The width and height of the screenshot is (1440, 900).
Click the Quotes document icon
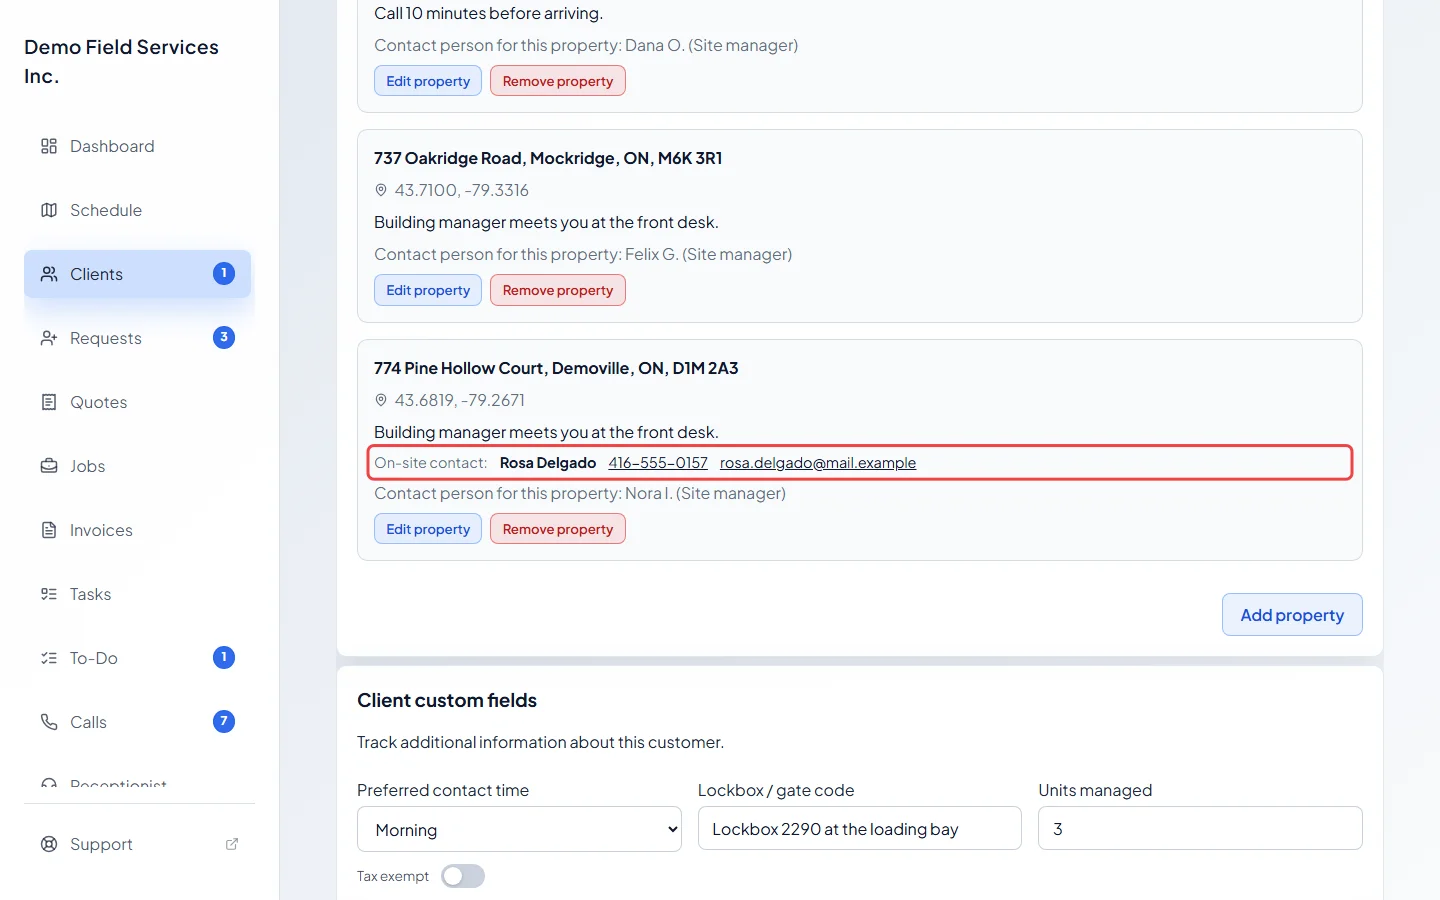(x=49, y=402)
